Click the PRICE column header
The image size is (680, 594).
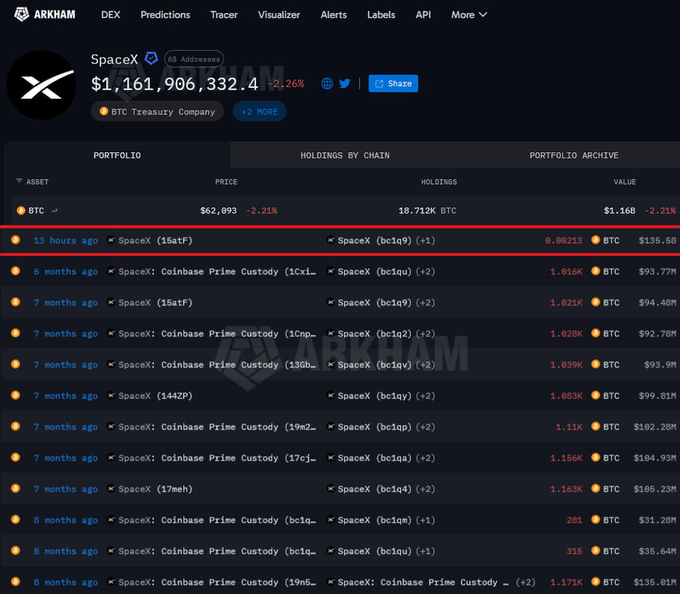tap(226, 182)
